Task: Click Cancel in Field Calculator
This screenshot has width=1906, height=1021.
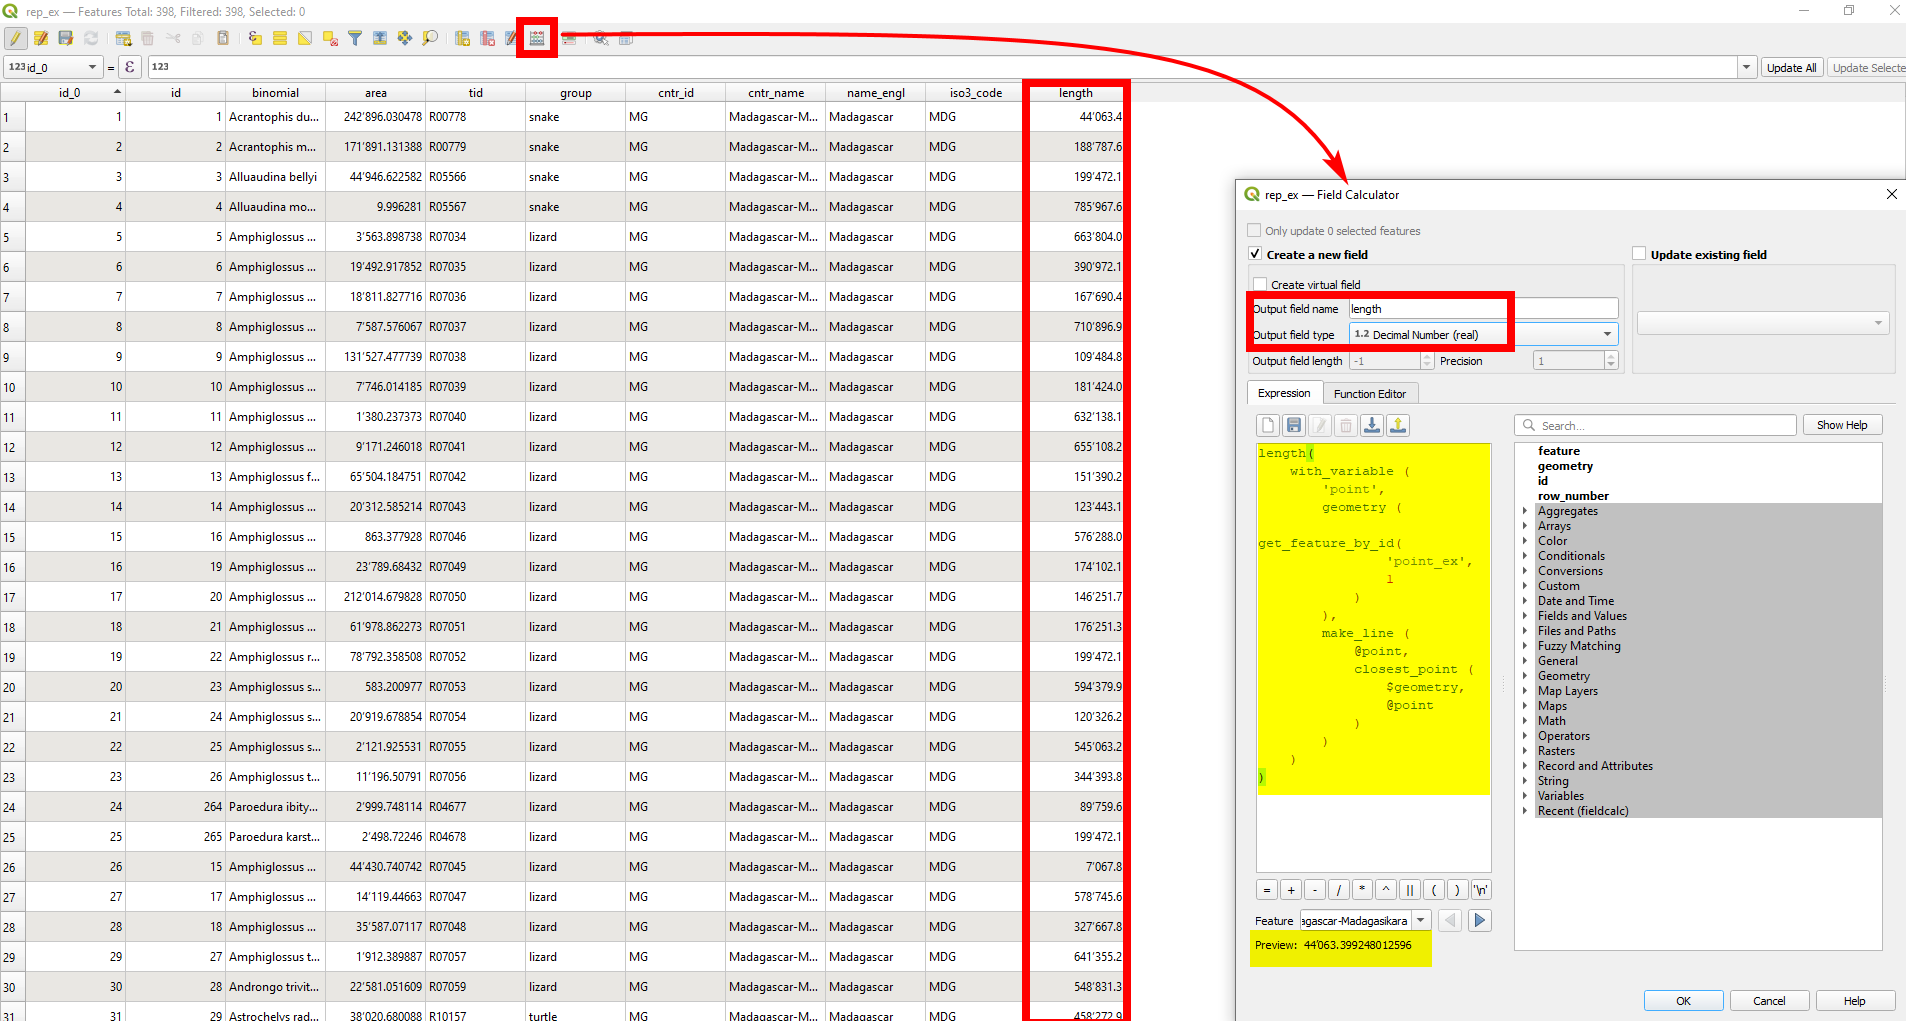Action: tap(1769, 1000)
